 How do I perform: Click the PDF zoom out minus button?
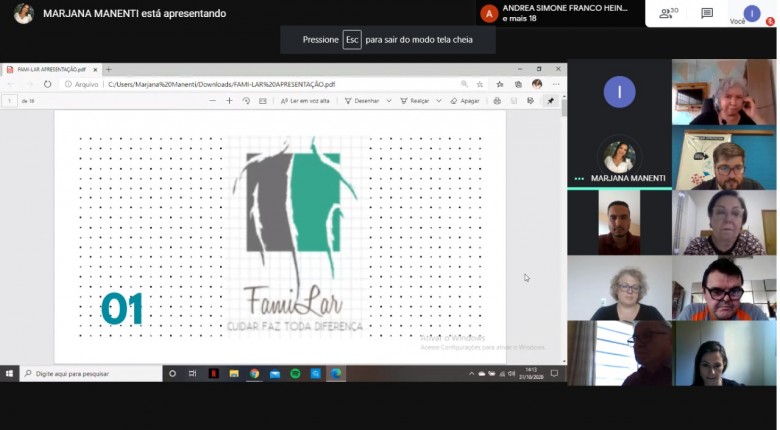coord(213,101)
